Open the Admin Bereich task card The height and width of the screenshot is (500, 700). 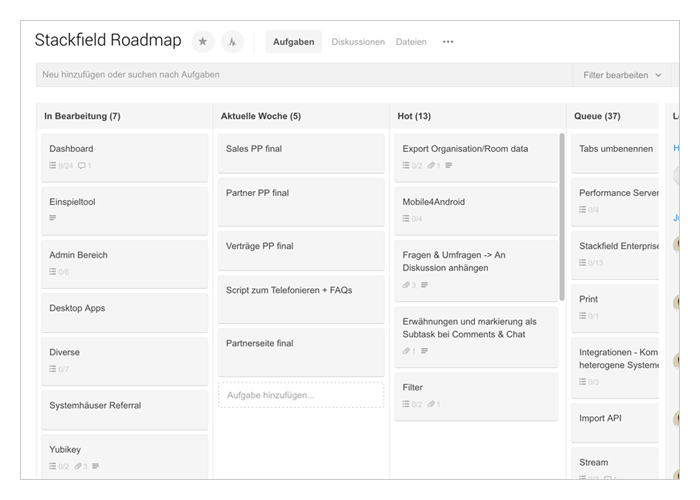point(125,264)
